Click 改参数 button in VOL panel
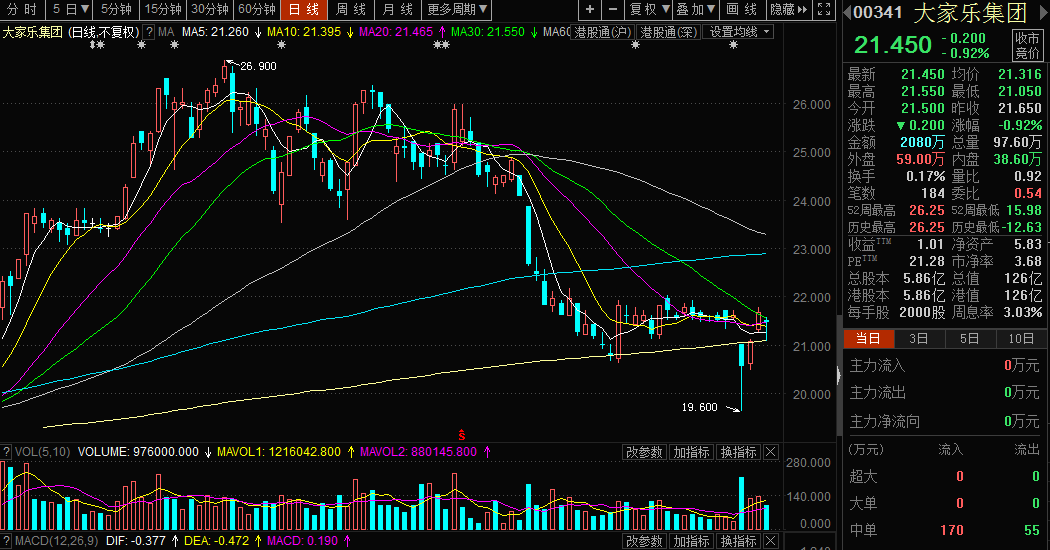This screenshot has height=550, width=1050. [x=644, y=453]
